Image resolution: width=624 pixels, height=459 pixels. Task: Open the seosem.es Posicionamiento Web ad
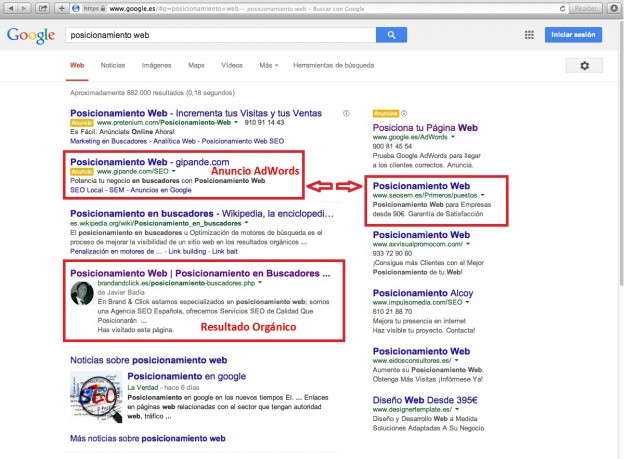pyautogui.click(x=421, y=186)
